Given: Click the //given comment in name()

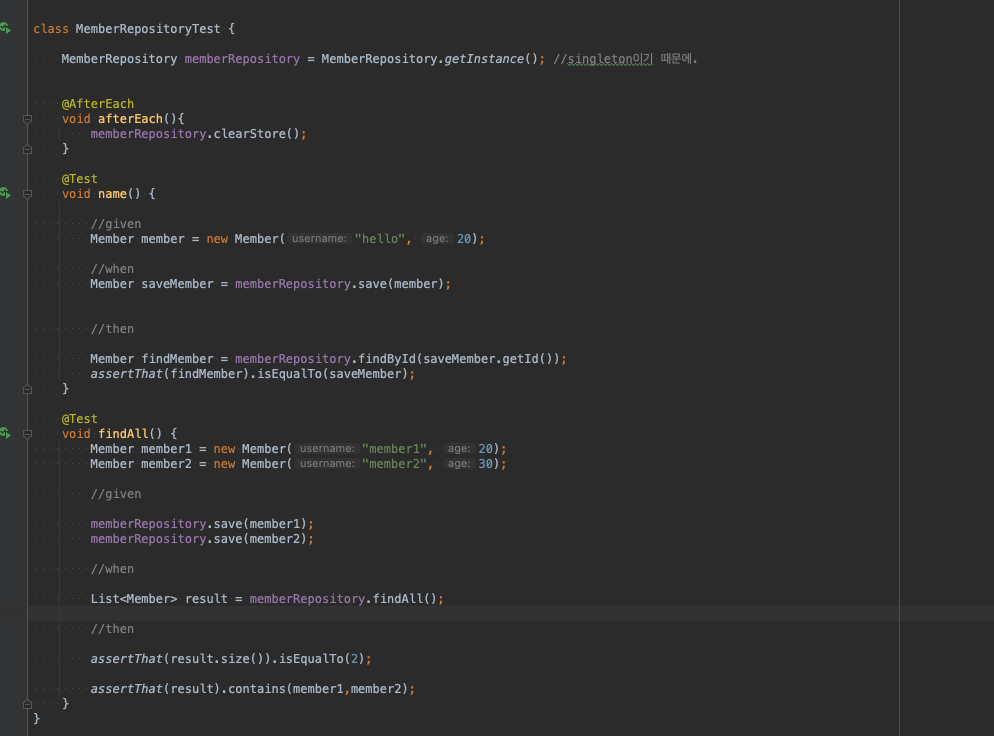Looking at the screenshot, I should click(x=115, y=224).
